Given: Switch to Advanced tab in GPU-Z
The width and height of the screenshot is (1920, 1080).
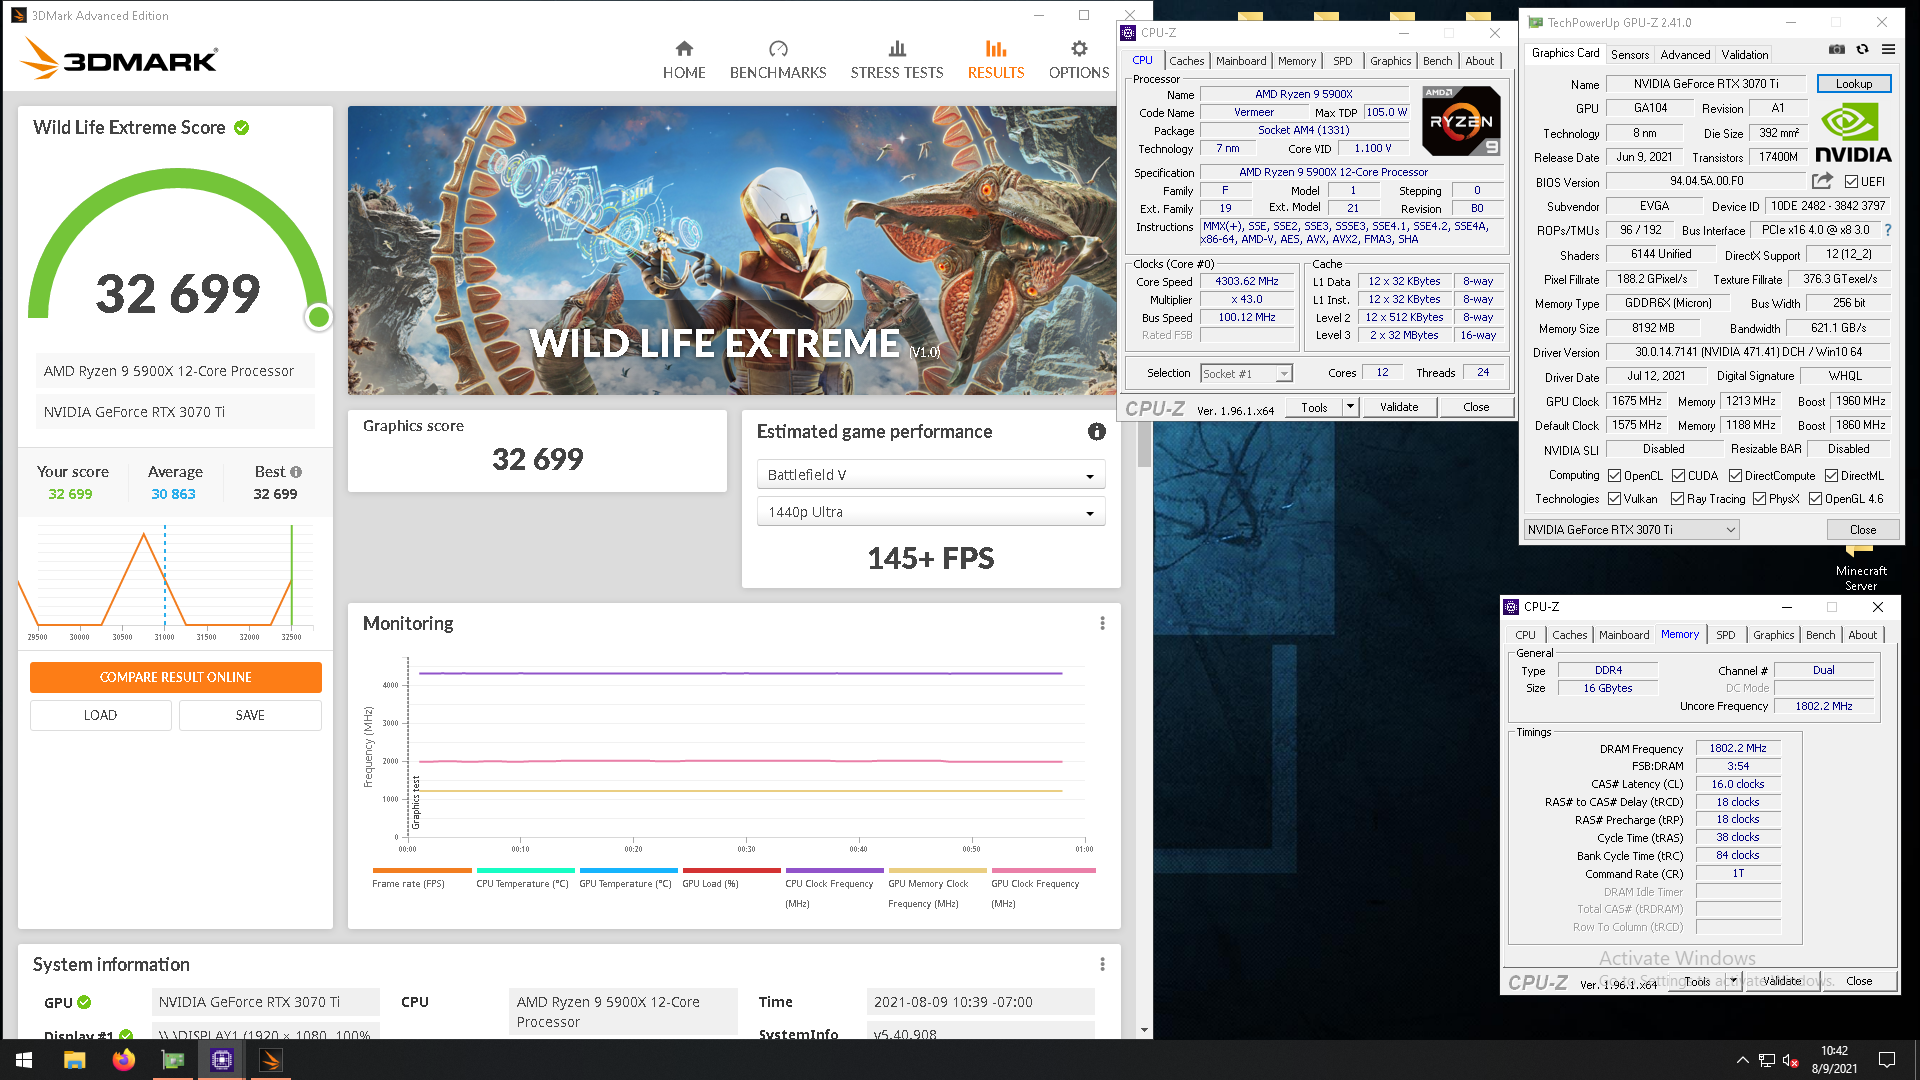Looking at the screenshot, I should [1685, 55].
